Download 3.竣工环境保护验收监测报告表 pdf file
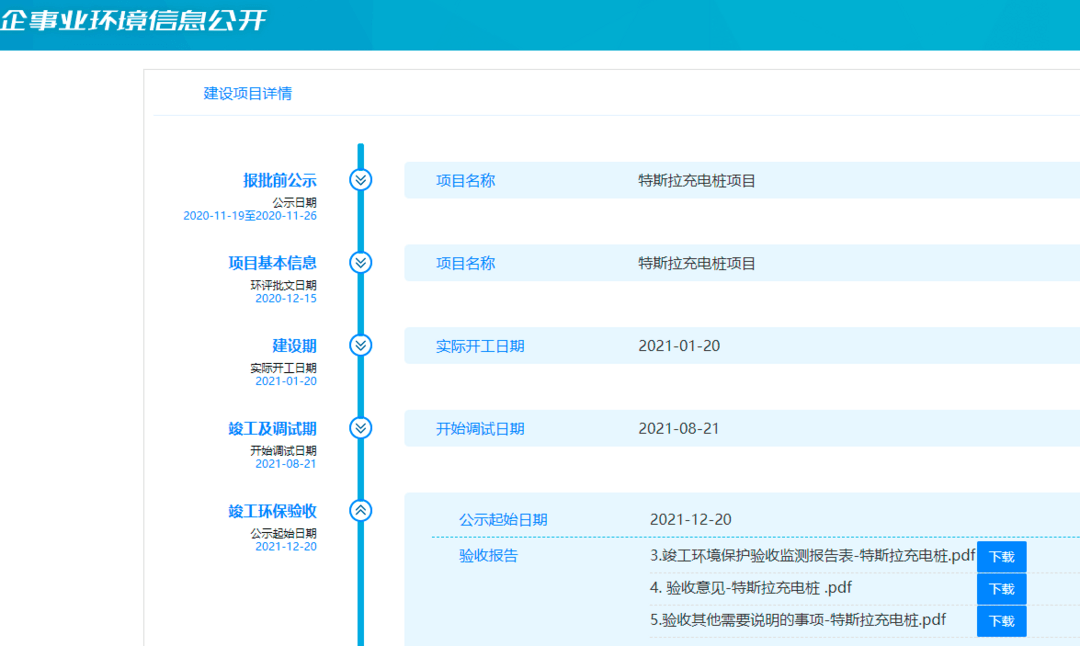This screenshot has width=1080, height=646. (1001, 556)
